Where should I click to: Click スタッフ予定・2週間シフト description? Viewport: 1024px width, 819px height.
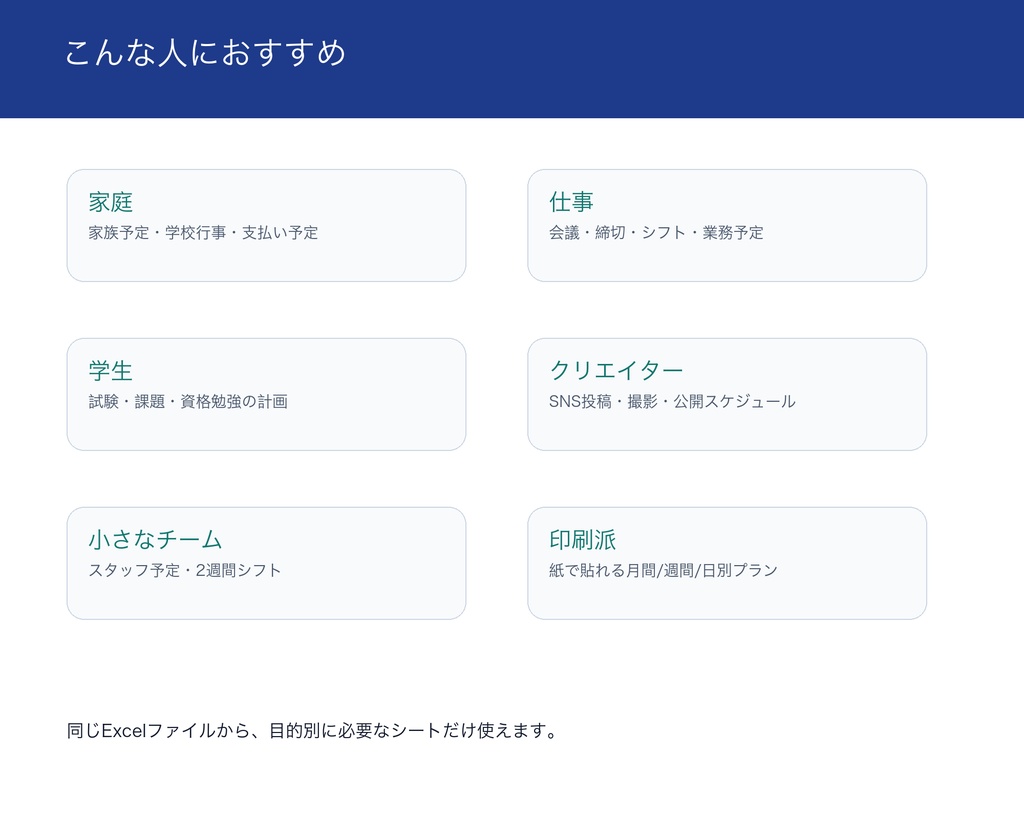(x=185, y=570)
